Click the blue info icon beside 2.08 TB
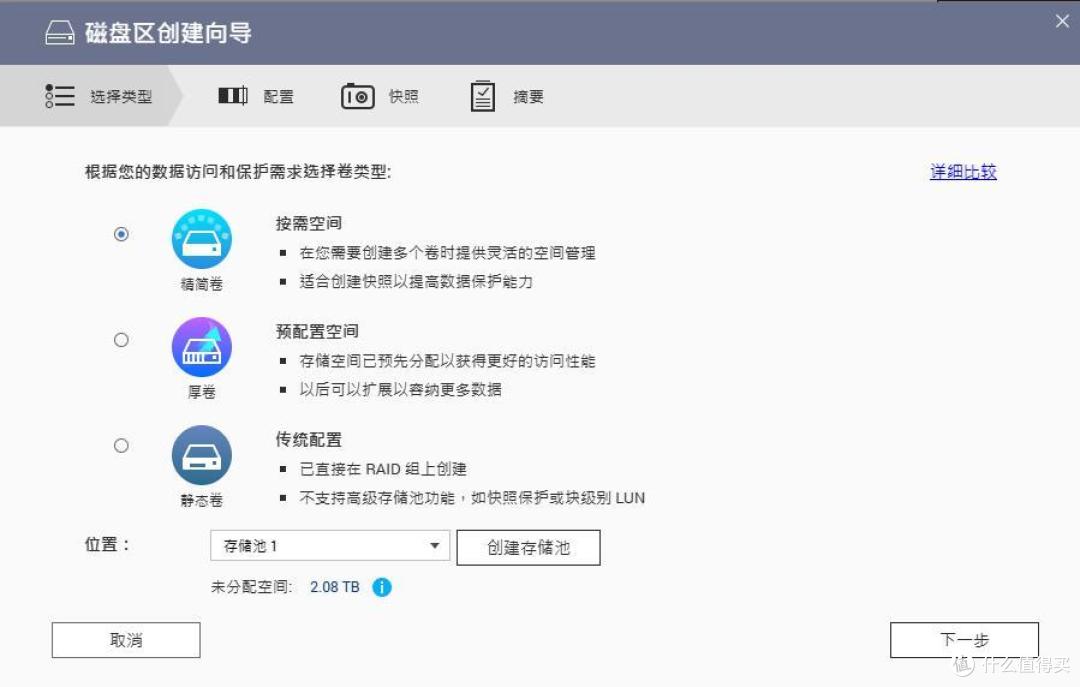The height and width of the screenshot is (687, 1080). (382, 587)
